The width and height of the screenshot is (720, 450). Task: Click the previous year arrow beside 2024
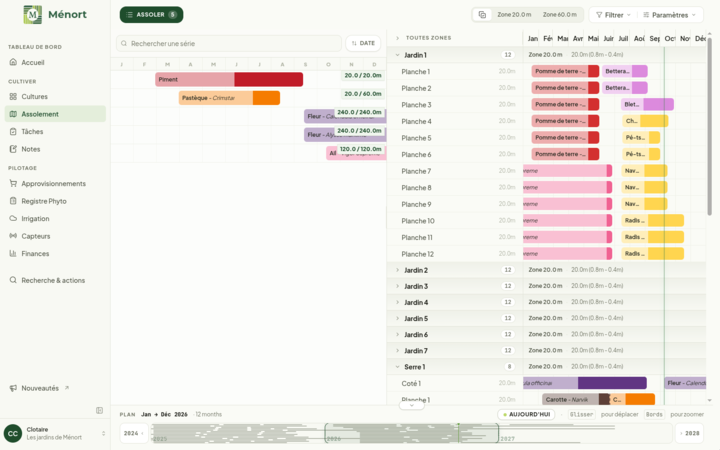142,433
